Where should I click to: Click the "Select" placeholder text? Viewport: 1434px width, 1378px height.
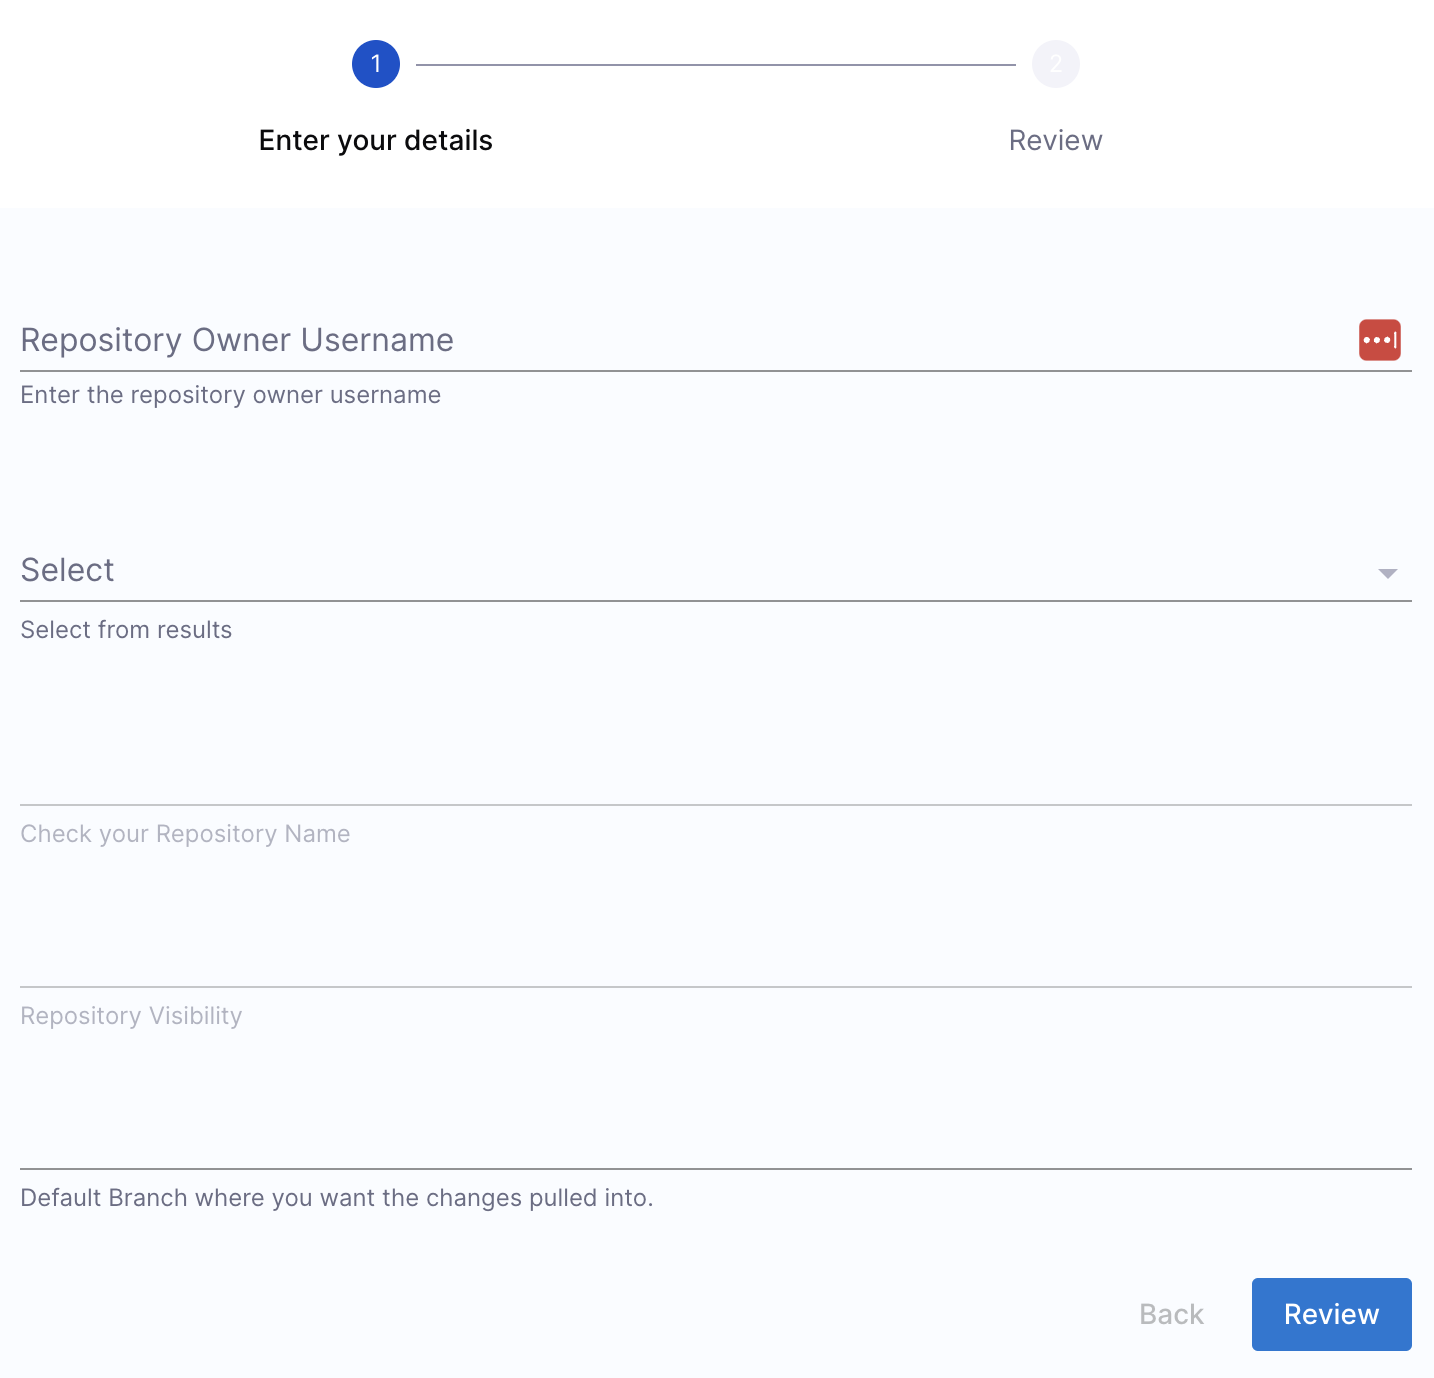tap(68, 570)
